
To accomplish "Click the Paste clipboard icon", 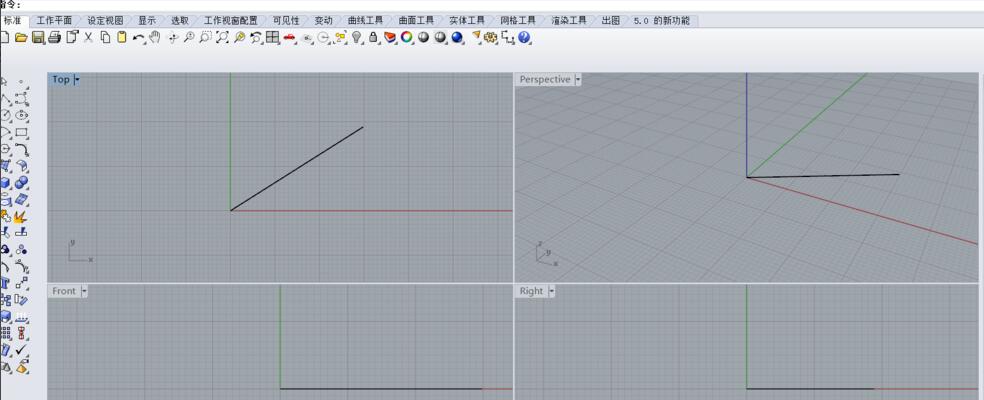I will pos(122,38).
